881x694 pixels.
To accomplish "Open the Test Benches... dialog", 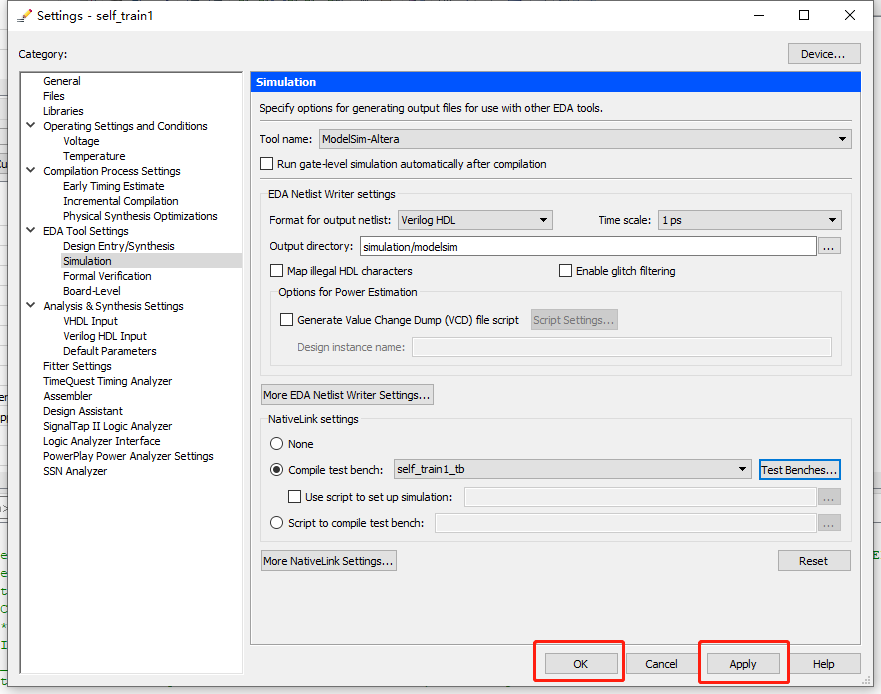I will (x=800, y=470).
